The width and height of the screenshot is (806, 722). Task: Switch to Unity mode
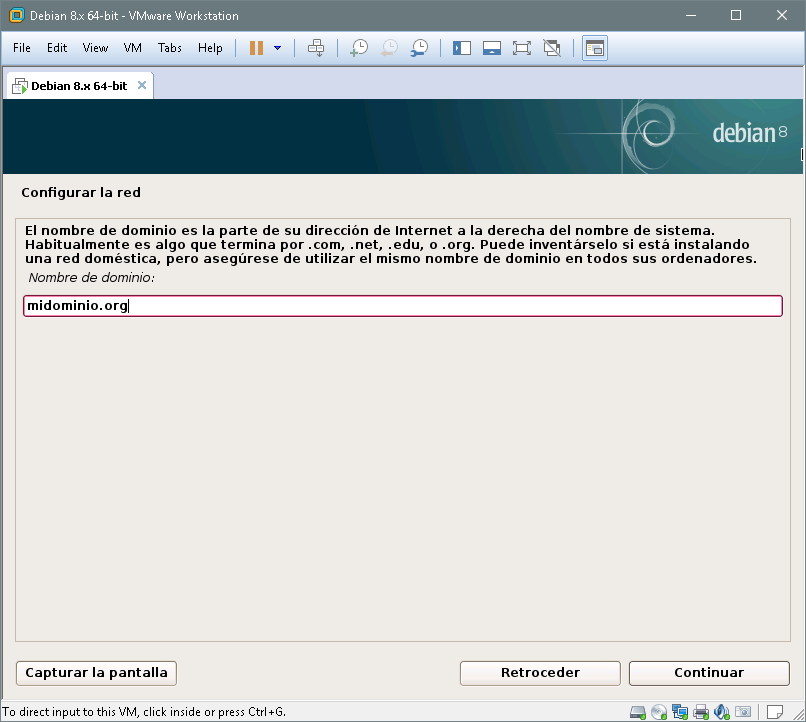pyautogui.click(x=551, y=48)
